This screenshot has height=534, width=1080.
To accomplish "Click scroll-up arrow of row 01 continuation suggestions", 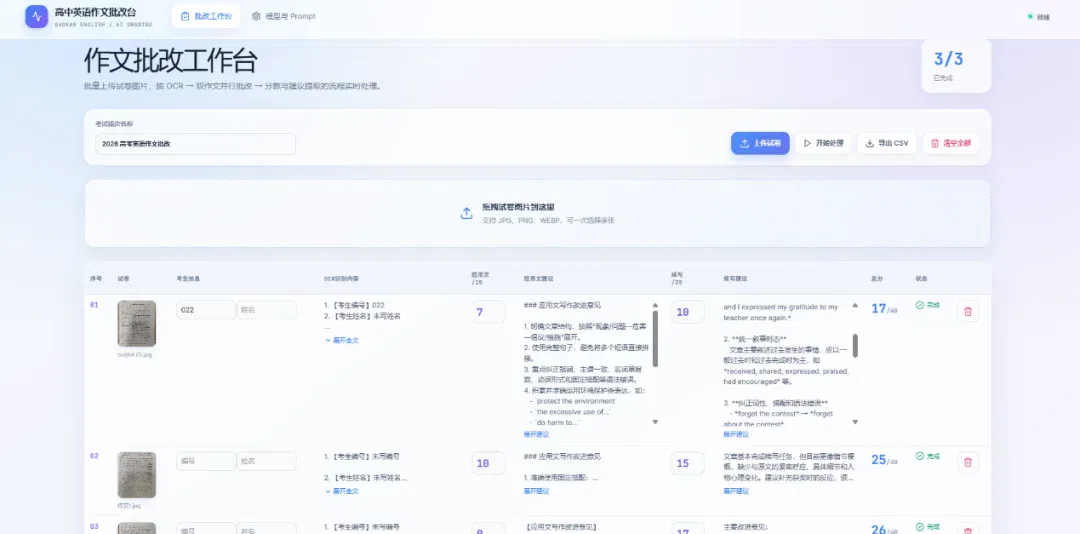I will [x=855, y=305].
